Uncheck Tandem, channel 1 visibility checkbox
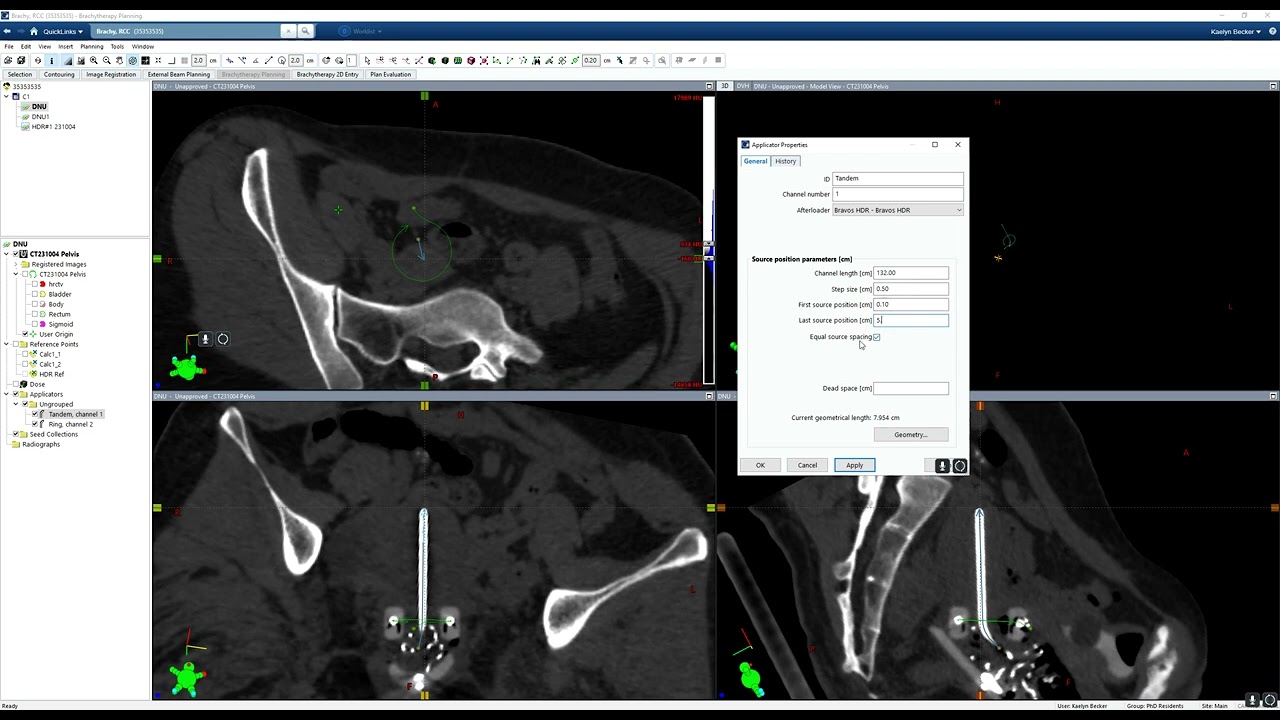Screen dimensions: 1280x720 pos(35,414)
